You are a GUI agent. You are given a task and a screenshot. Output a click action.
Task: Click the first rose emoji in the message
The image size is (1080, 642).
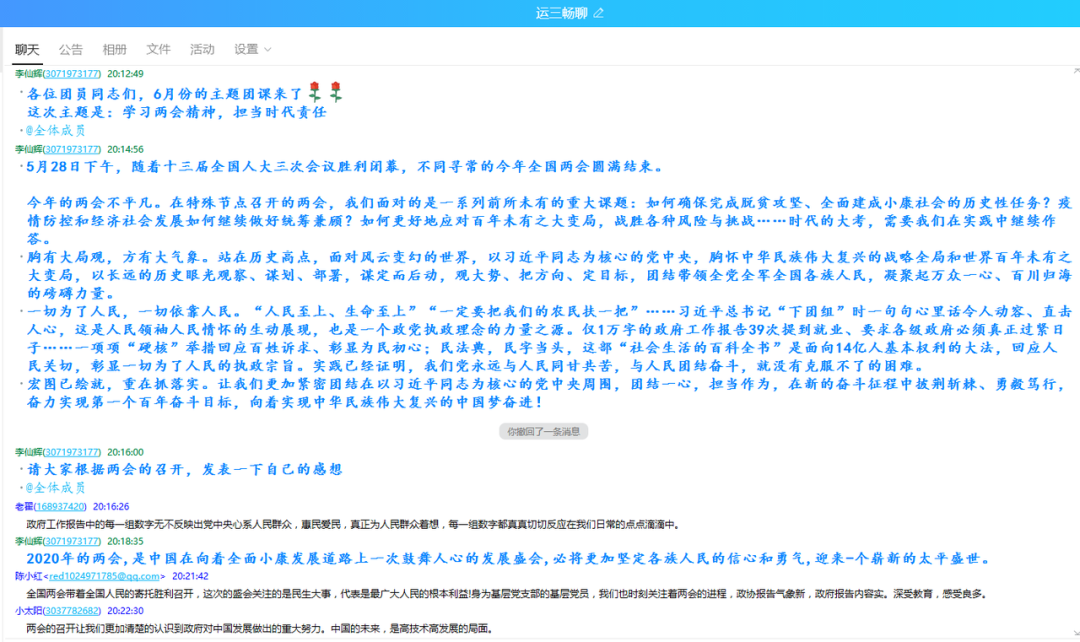click(315, 93)
